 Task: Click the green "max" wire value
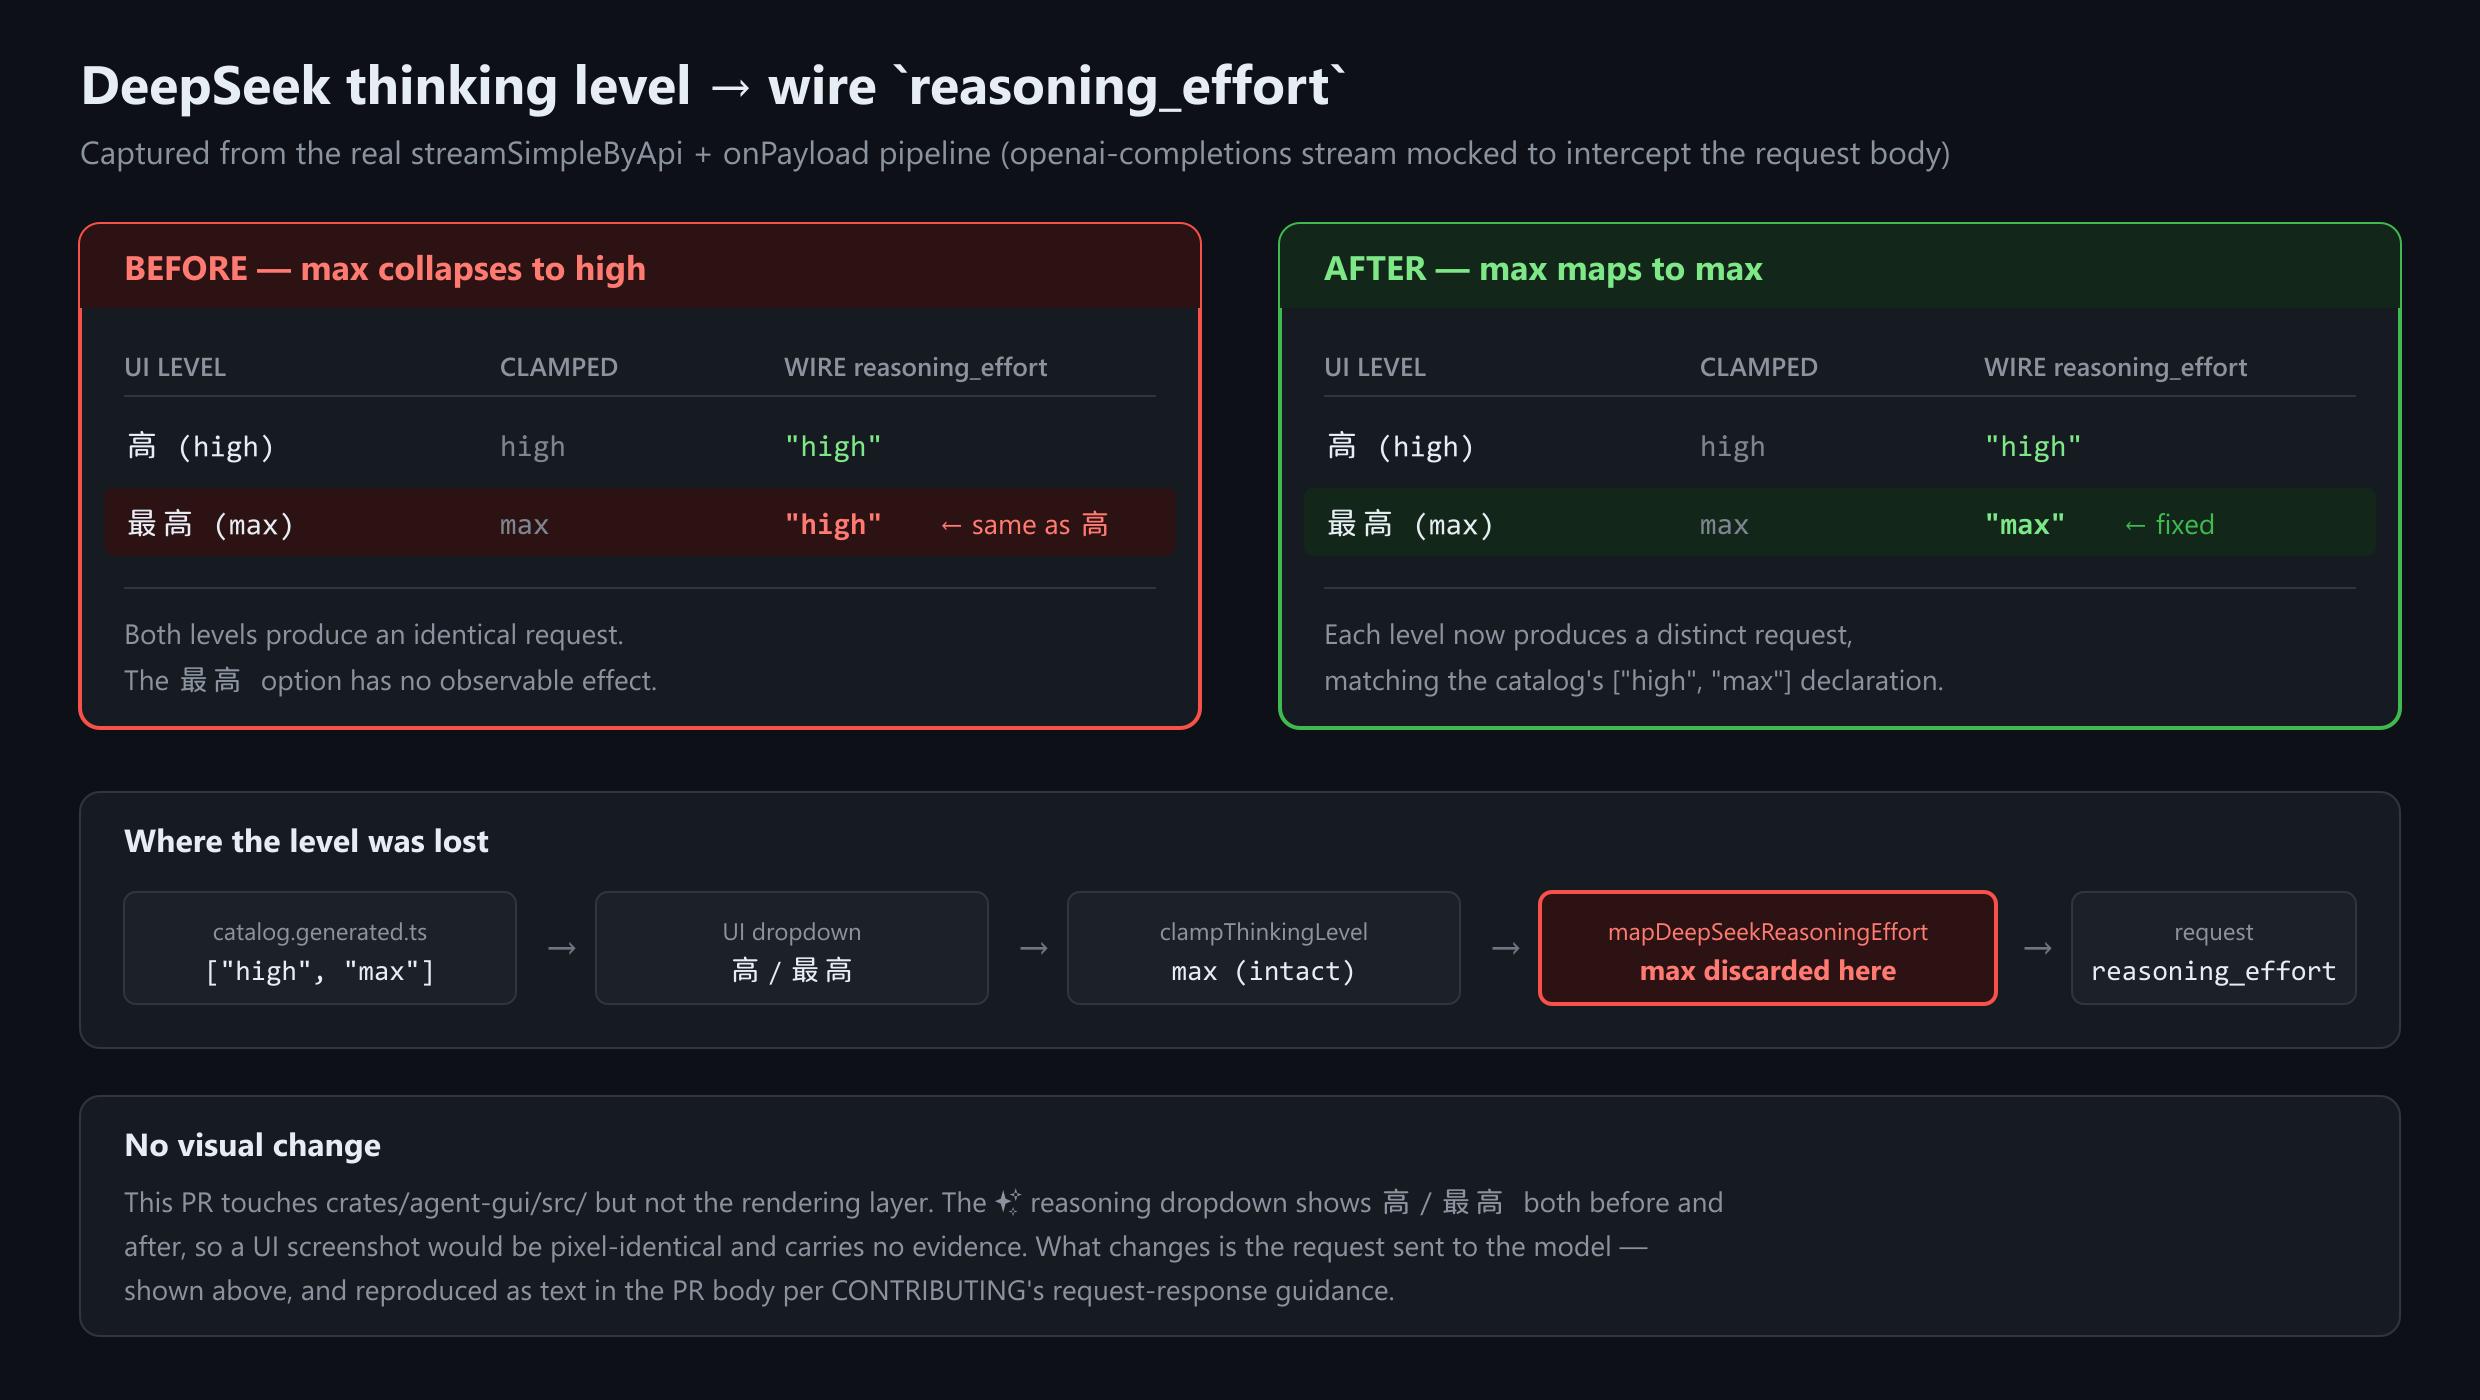click(2025, 524)
